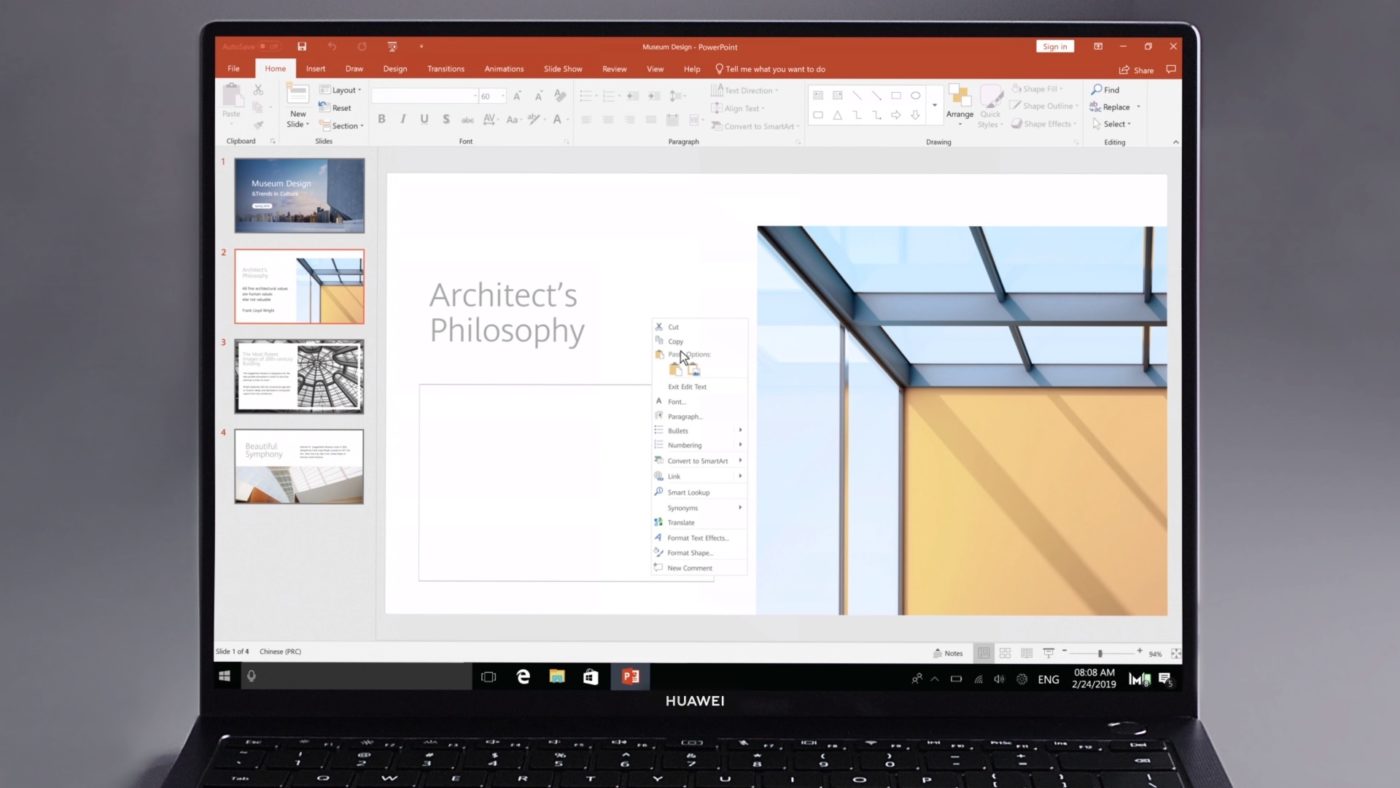Clear all formatting eraser icon

[560, 96]
